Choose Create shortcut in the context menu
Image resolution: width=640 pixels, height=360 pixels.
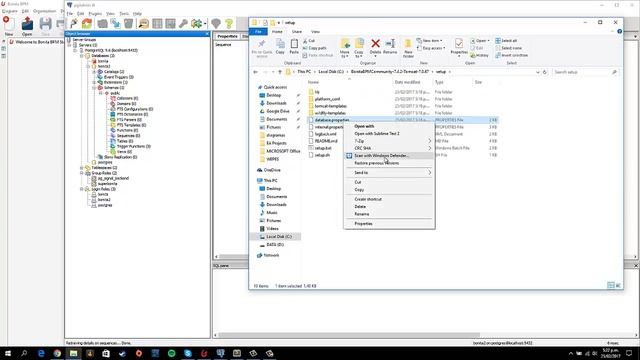[x=368, y=199]
